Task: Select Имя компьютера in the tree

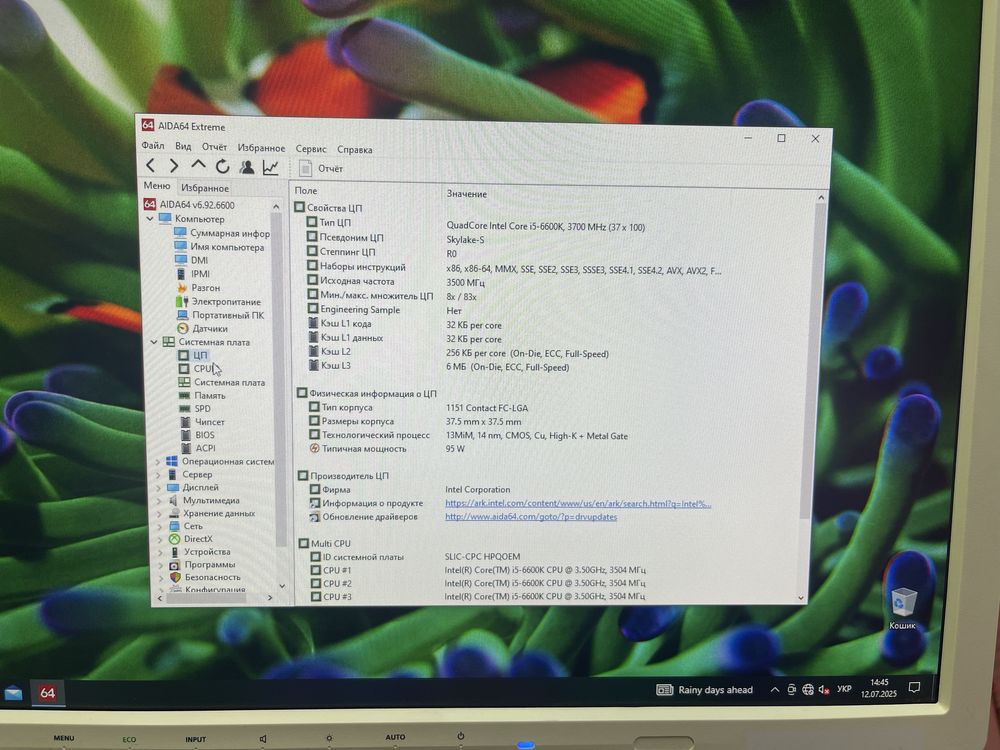Action: (x=219, y=247)
